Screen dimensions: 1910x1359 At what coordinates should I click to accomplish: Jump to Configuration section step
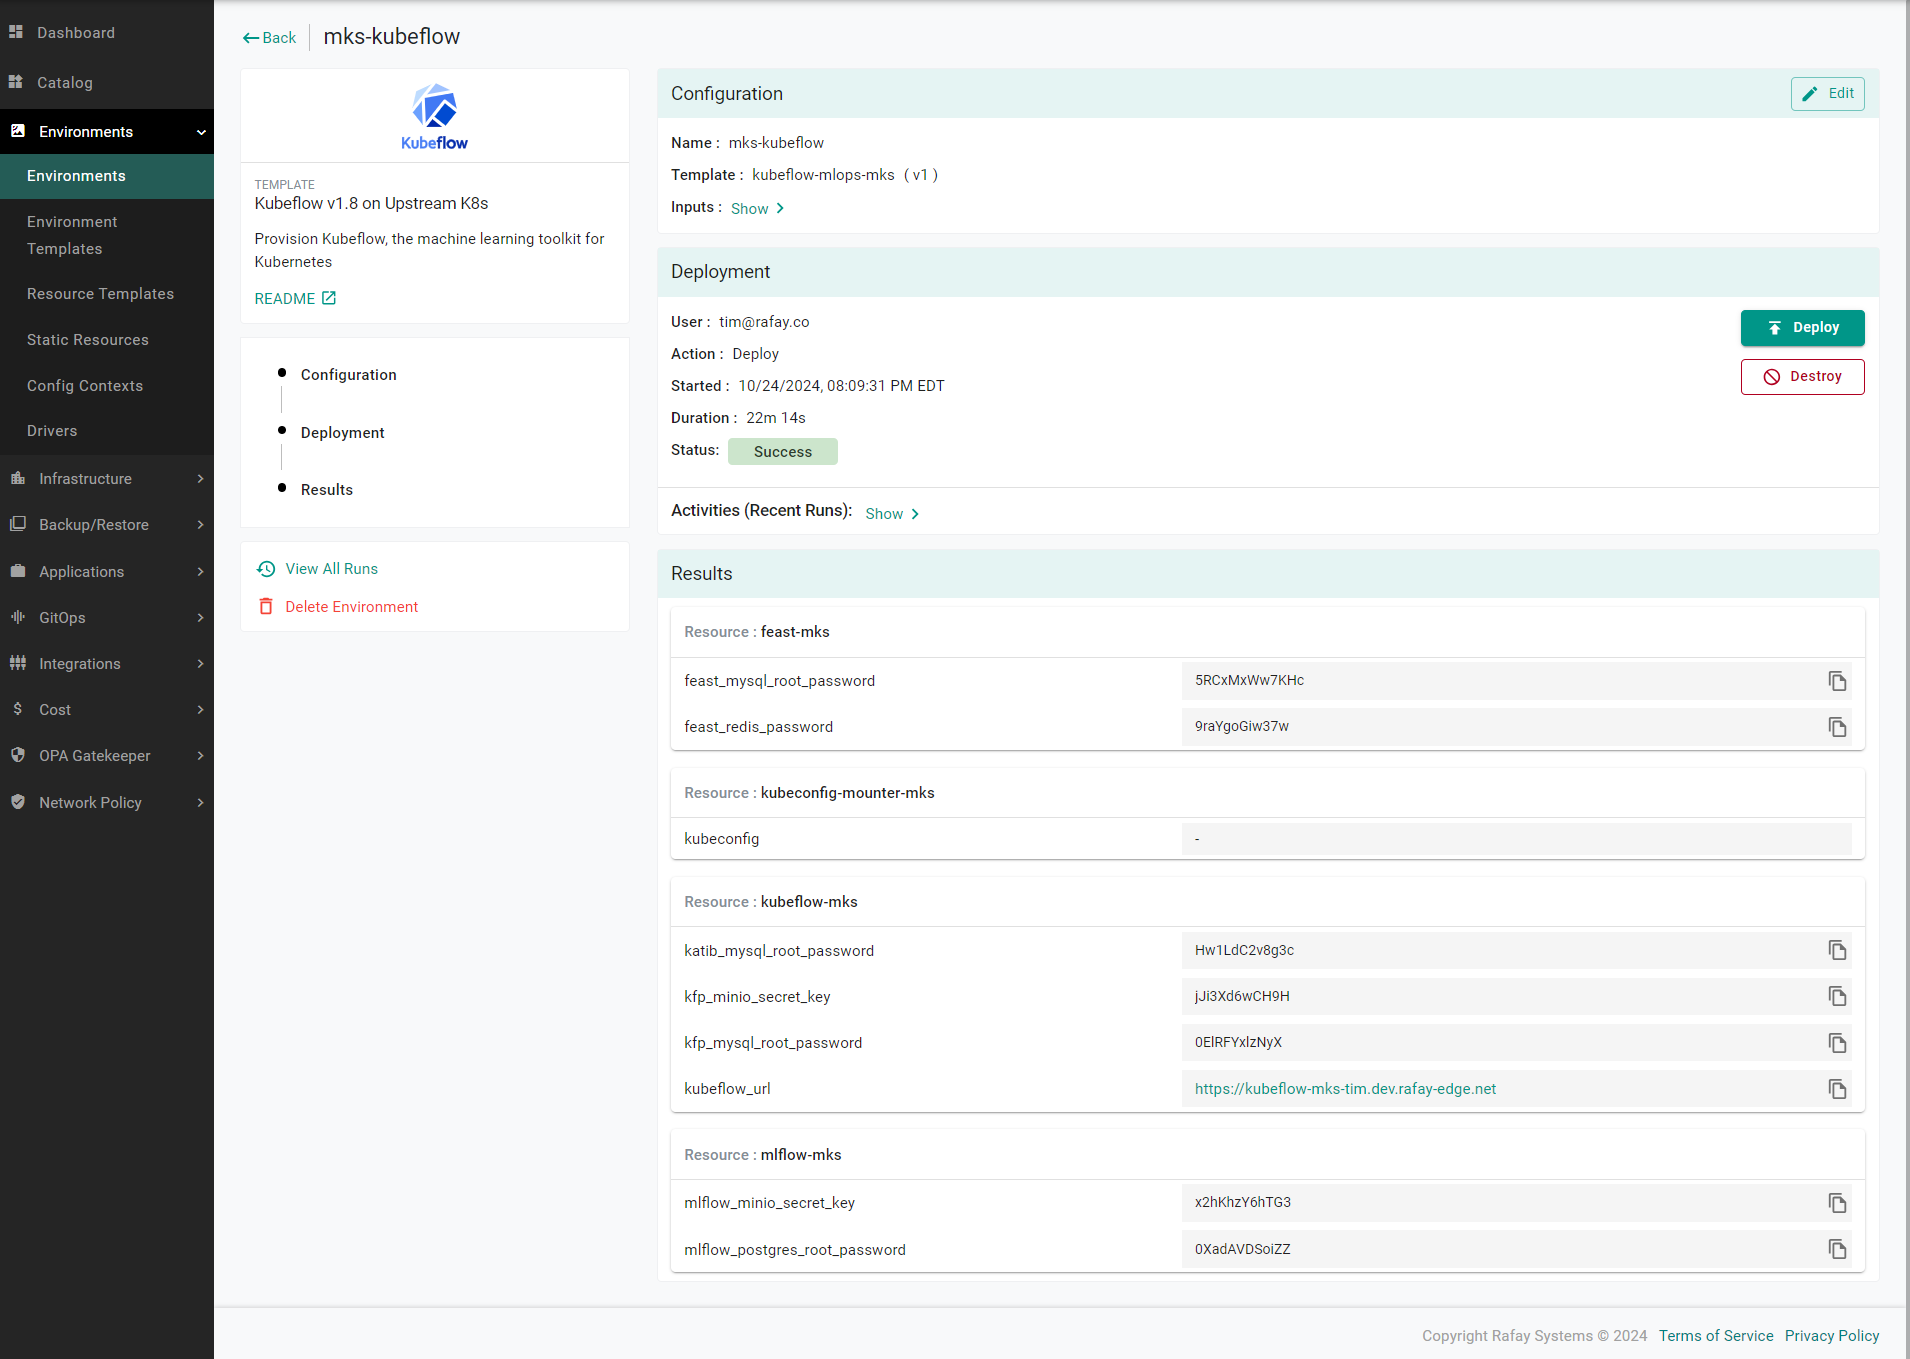348,375
